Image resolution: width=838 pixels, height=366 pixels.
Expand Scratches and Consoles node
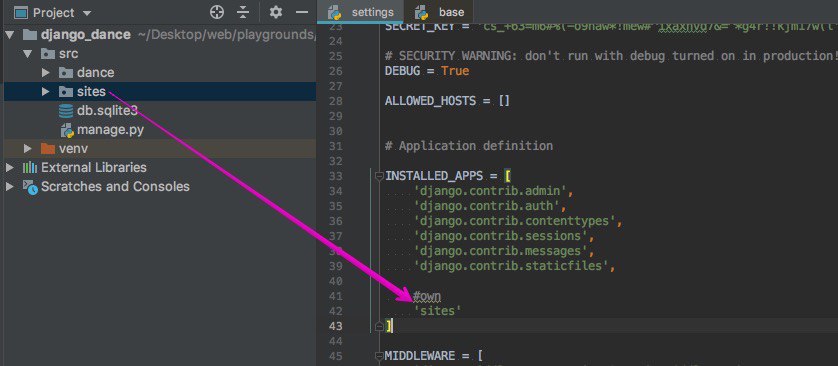pos(9,186)
